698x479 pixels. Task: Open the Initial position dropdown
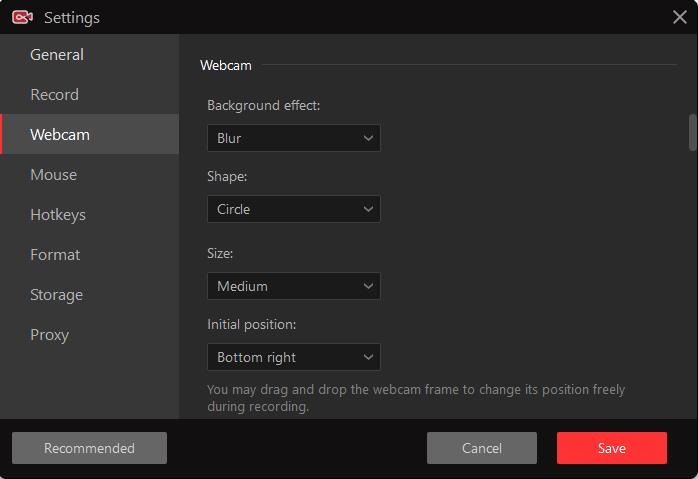[293, 357]
